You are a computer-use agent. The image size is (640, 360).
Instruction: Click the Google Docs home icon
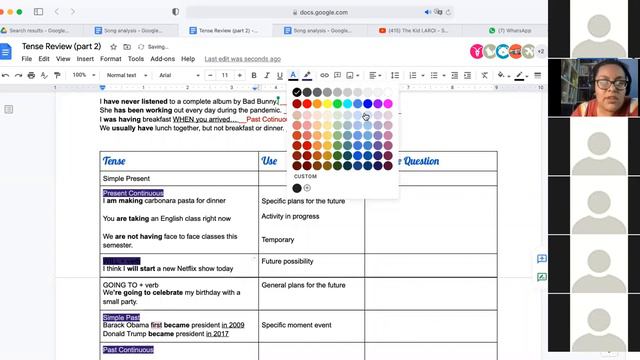tap(6, 52)
